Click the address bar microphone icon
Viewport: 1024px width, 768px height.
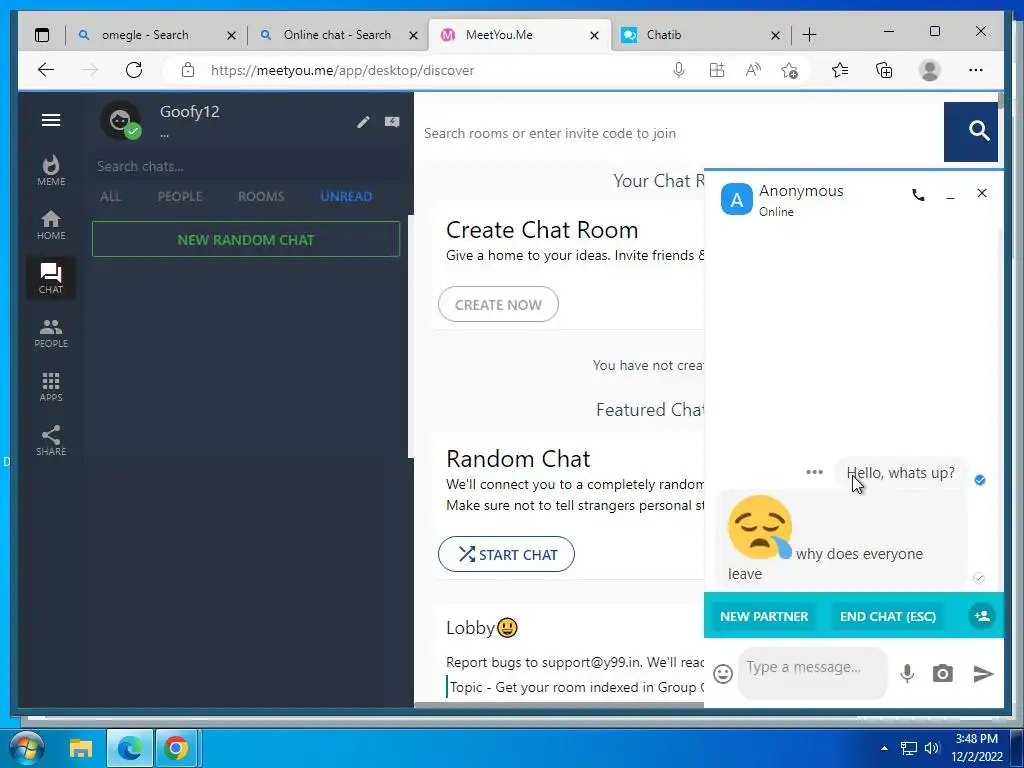[679, 70]
